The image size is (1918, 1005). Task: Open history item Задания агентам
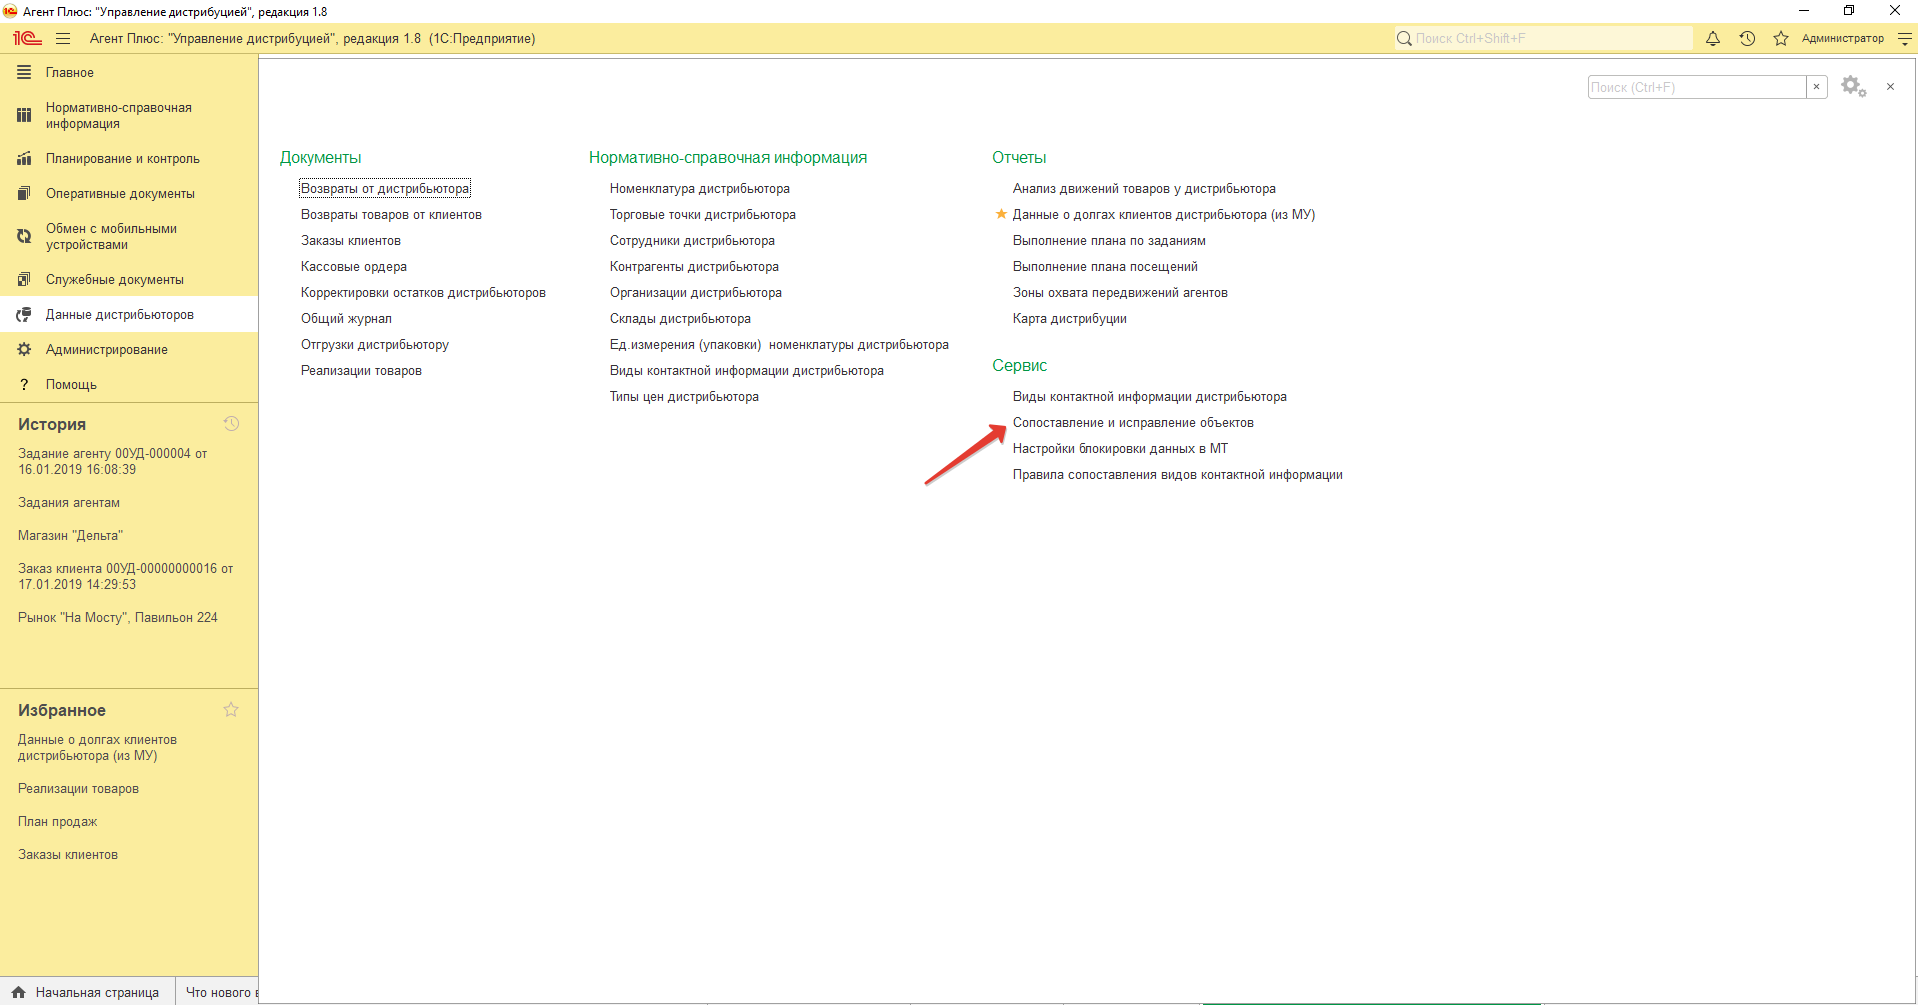pos(69,502)
